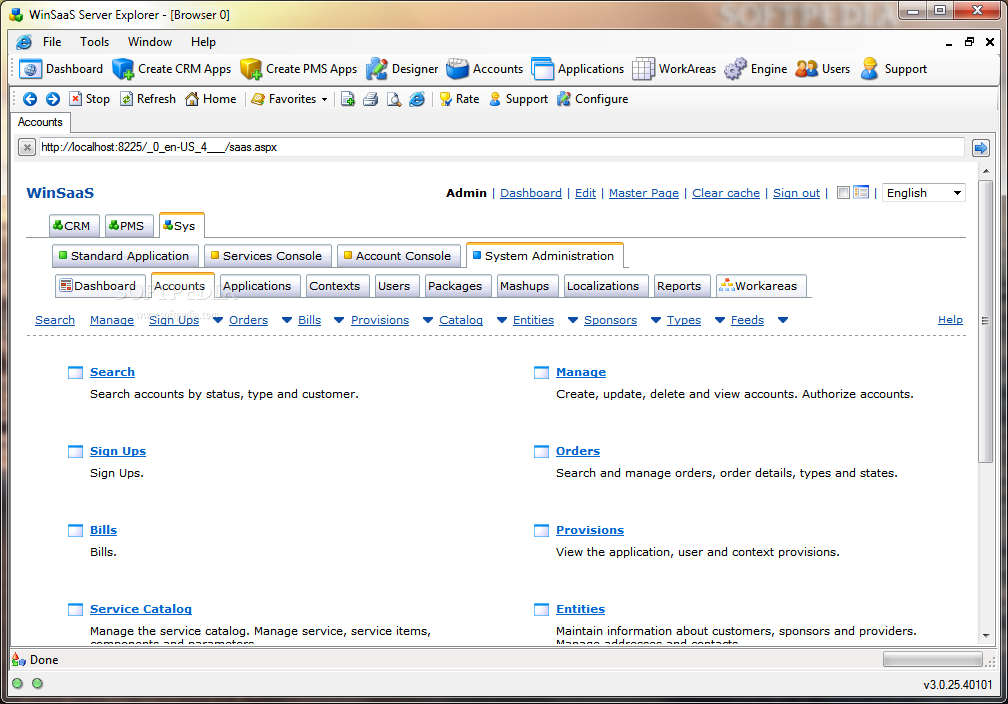This screenshot has width=1008, height=704.
Task: Open the Window menu
Action: (150, 42)
